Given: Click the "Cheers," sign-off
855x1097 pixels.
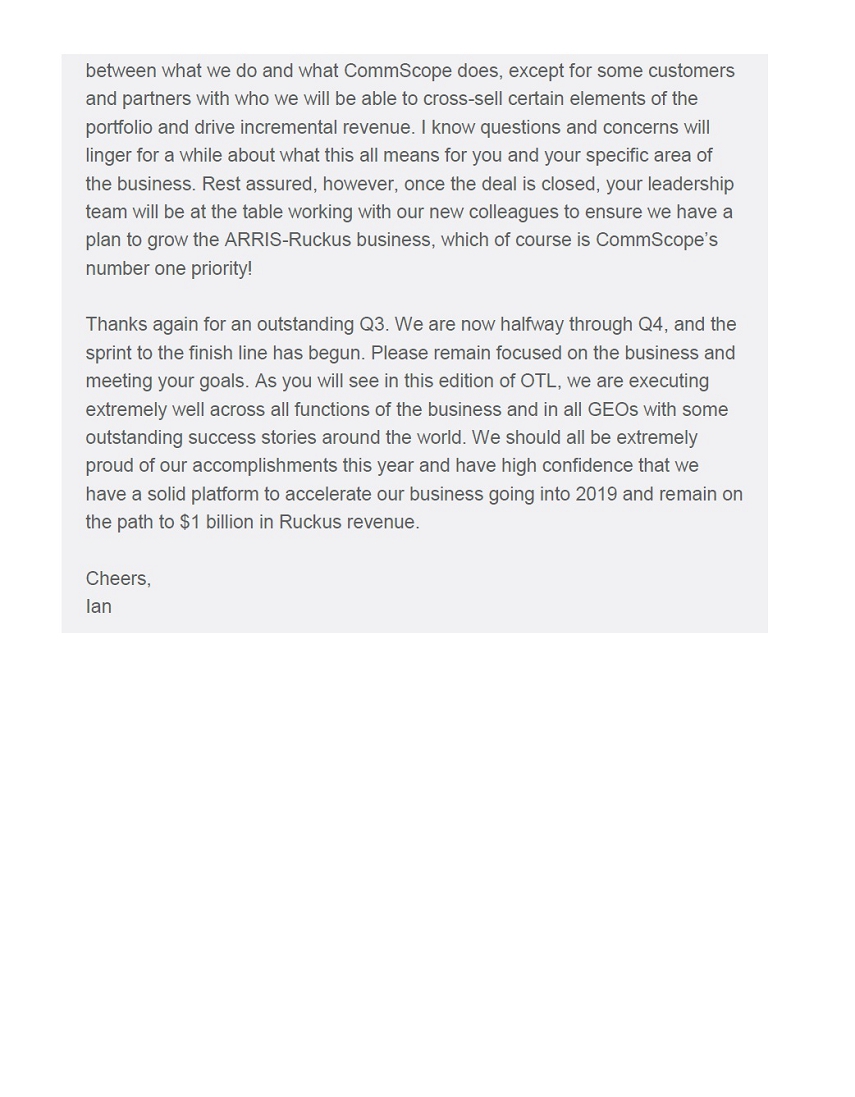Looking at the screenshot, I should pos(118,578).
